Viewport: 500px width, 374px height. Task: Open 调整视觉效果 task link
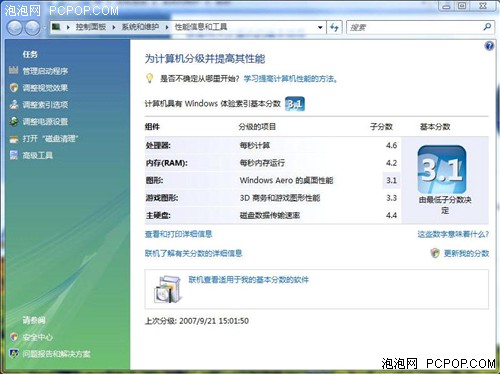click(x=45, y=88)
